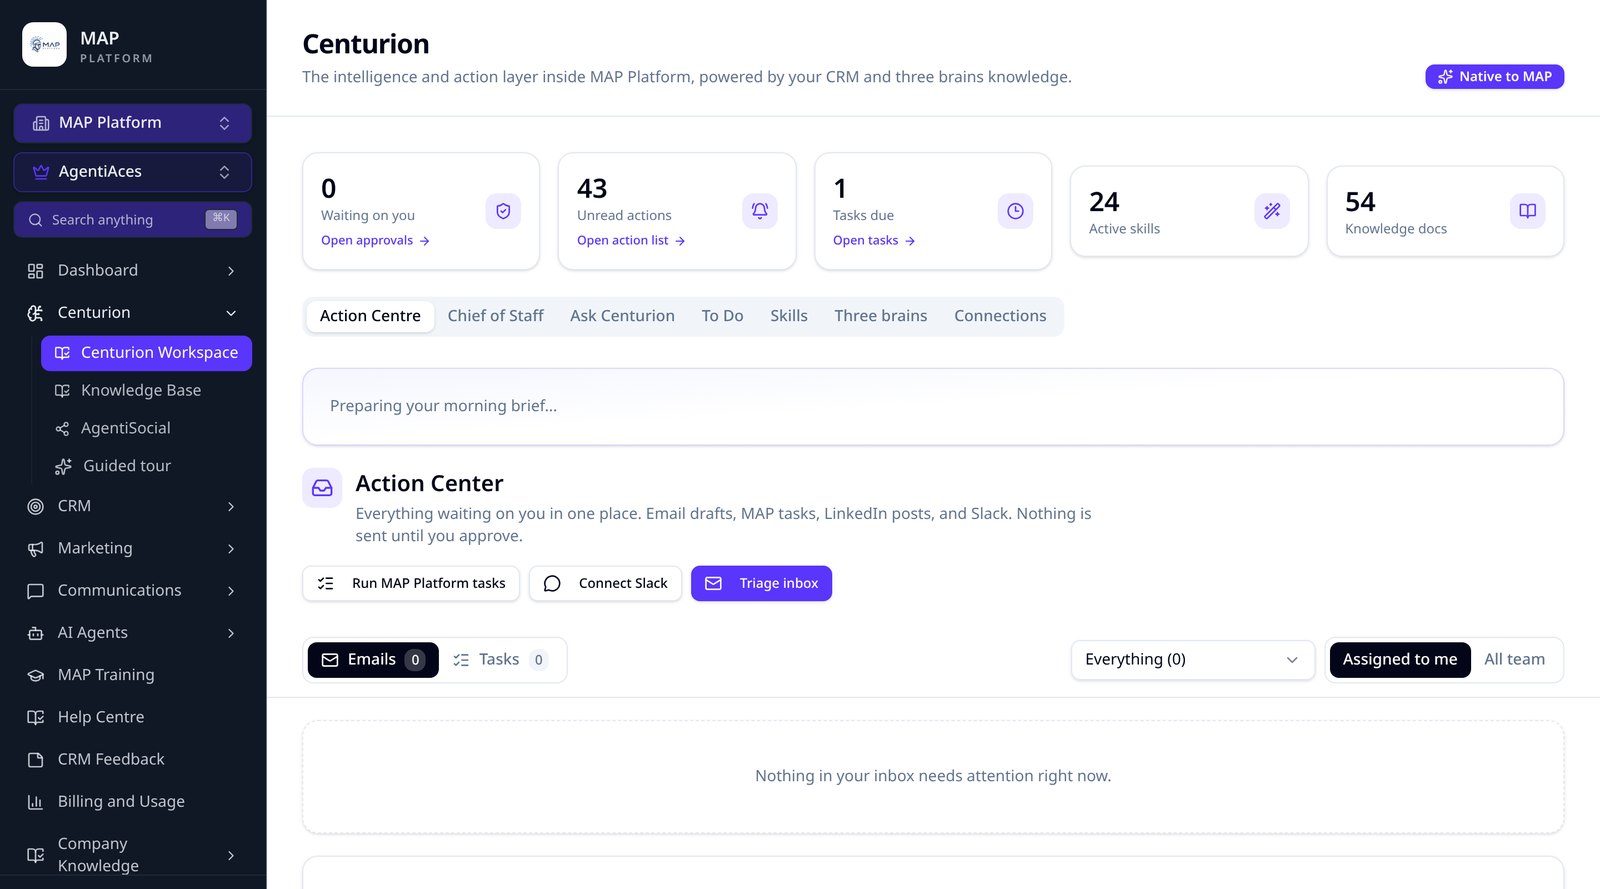1600x889 pixels.
Task: Click the search magnifier icon in sidebar
Action: (36, 220)
